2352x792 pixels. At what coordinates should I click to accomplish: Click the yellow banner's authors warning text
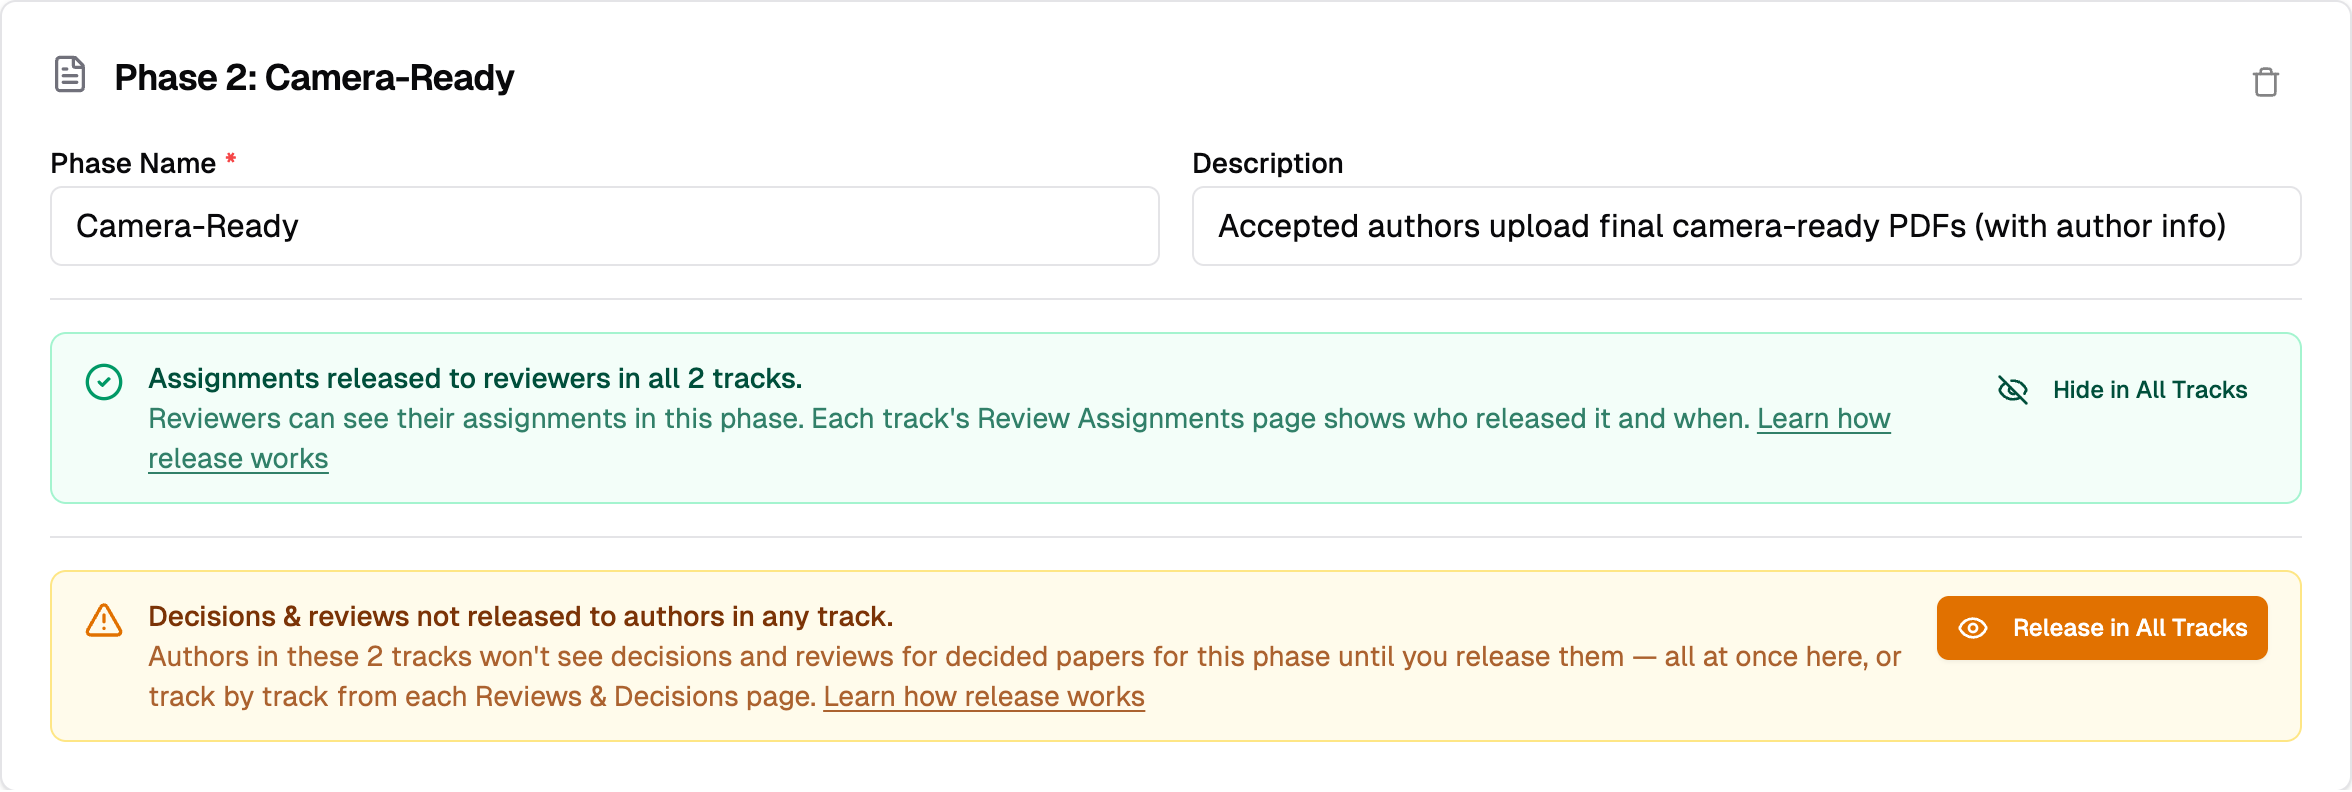point(1024,676)
